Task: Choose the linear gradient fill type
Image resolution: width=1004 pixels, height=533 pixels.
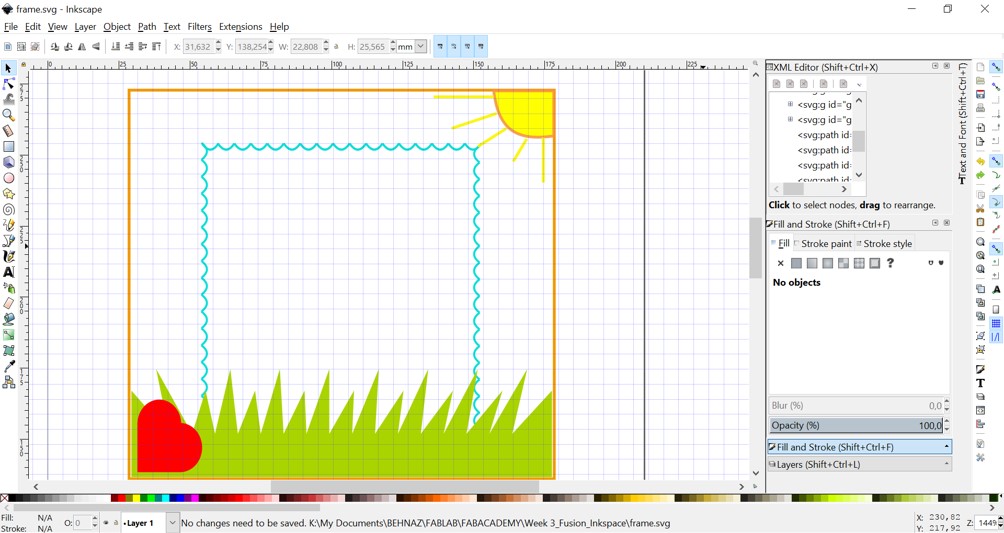Action: point(812,263)
